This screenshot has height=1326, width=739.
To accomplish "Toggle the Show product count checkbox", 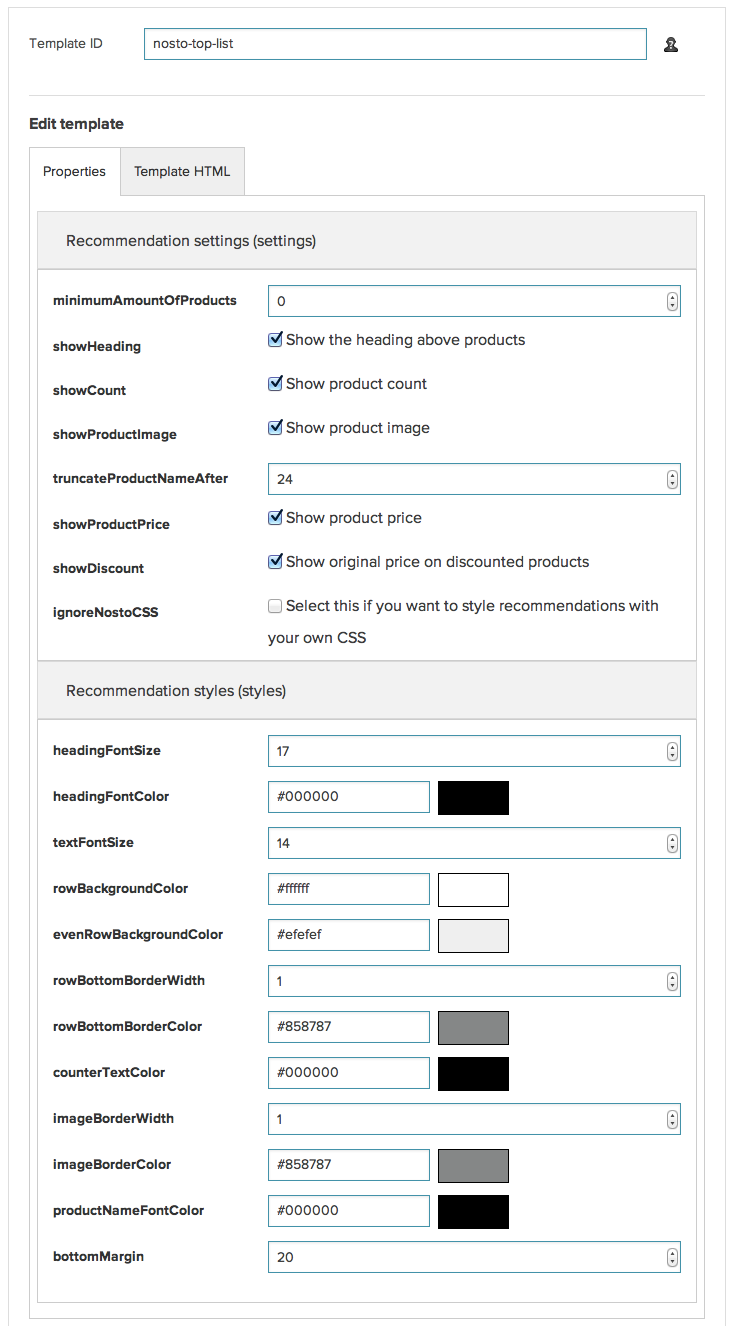I will pyautogui.click(x=275, y=384).
